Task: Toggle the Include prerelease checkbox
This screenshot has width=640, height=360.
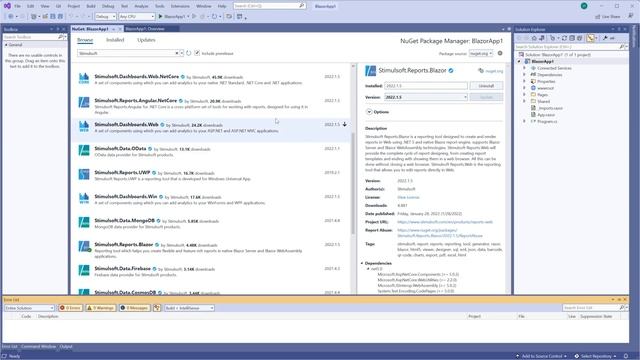Action: (x=197, y=53)
